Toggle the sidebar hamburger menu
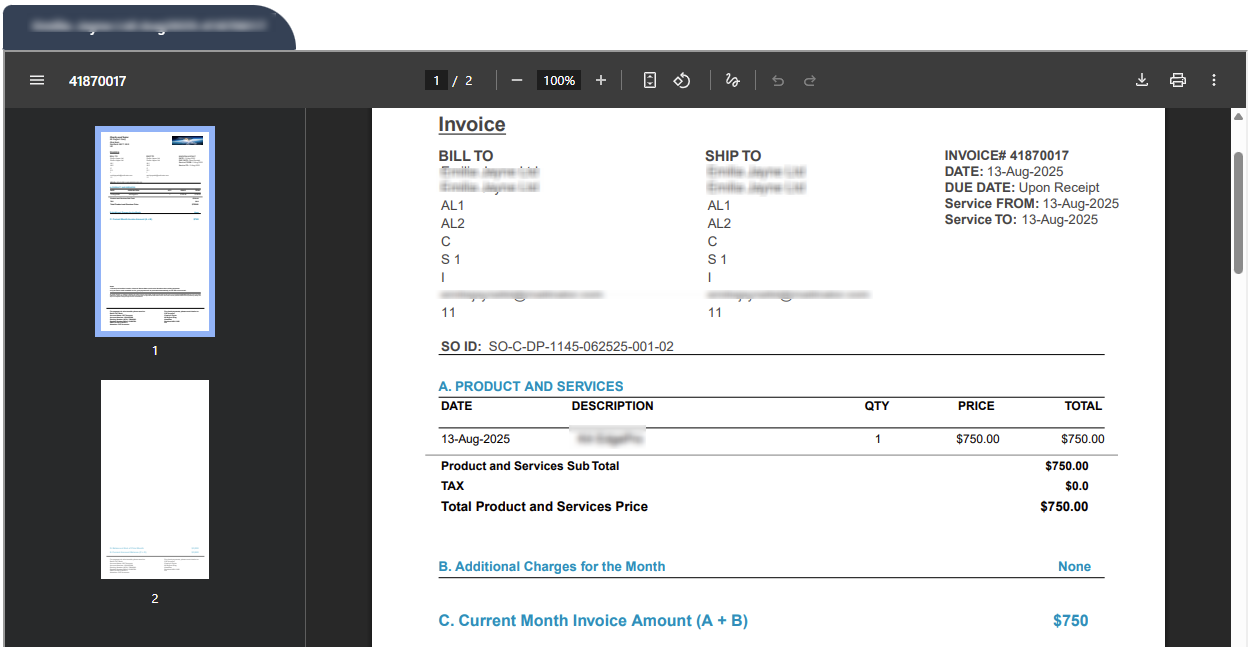1252x647 pixels. (x=37, y=80)
